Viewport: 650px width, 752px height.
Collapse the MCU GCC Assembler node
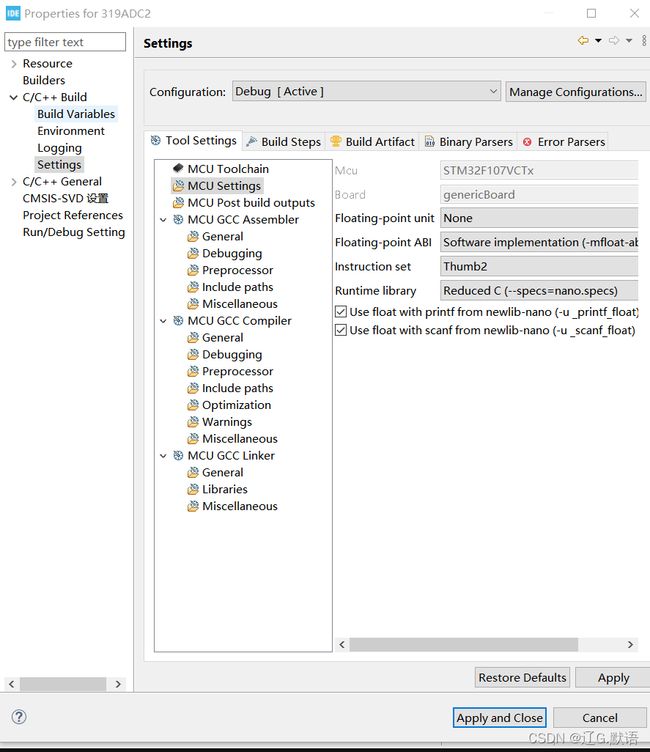(163, 220)
